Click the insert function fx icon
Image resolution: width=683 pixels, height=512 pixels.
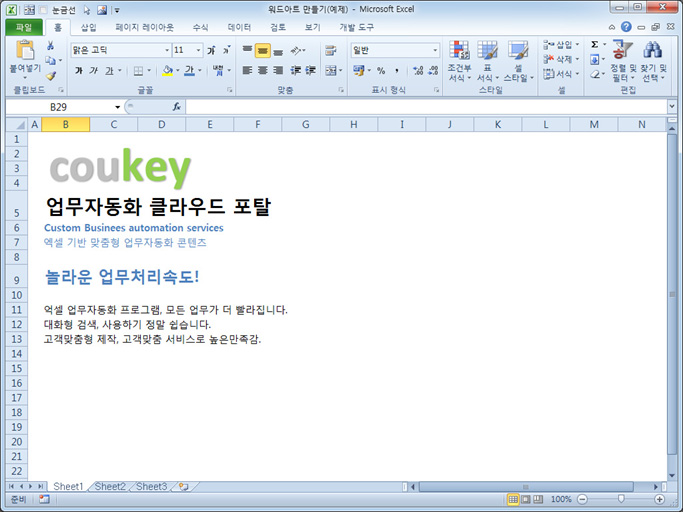(176, 107)
